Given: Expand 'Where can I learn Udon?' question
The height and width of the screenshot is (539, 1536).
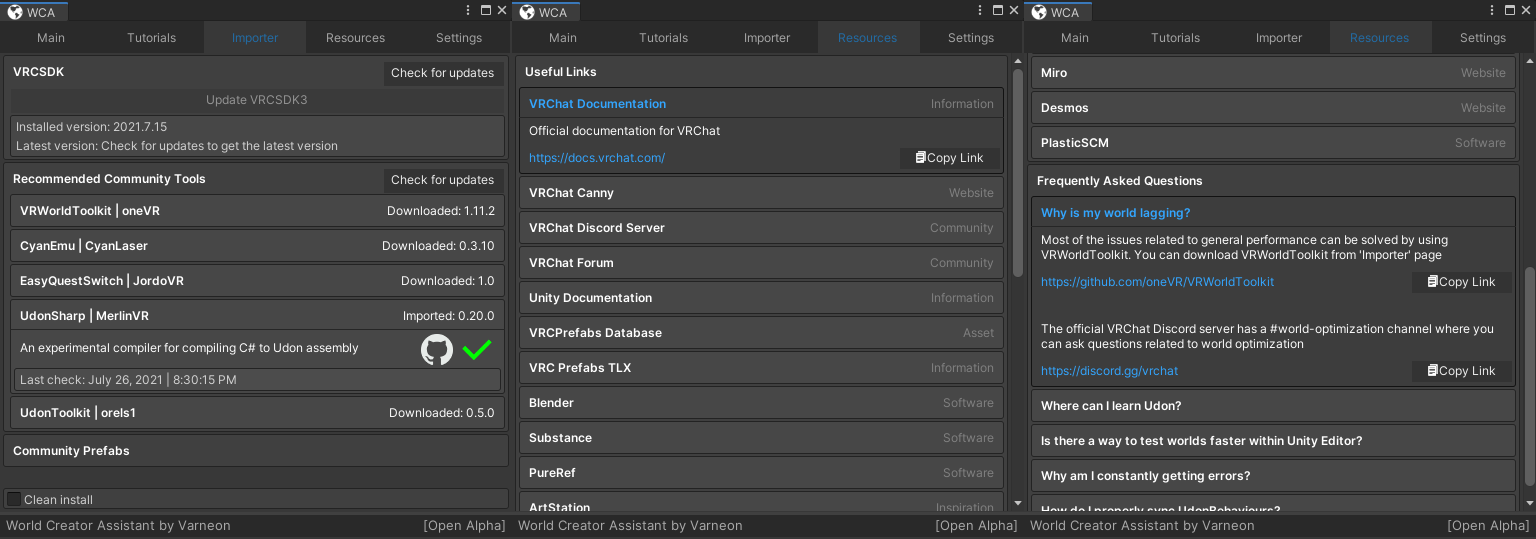Looking at the screenshot, I should click(1273, 406).
